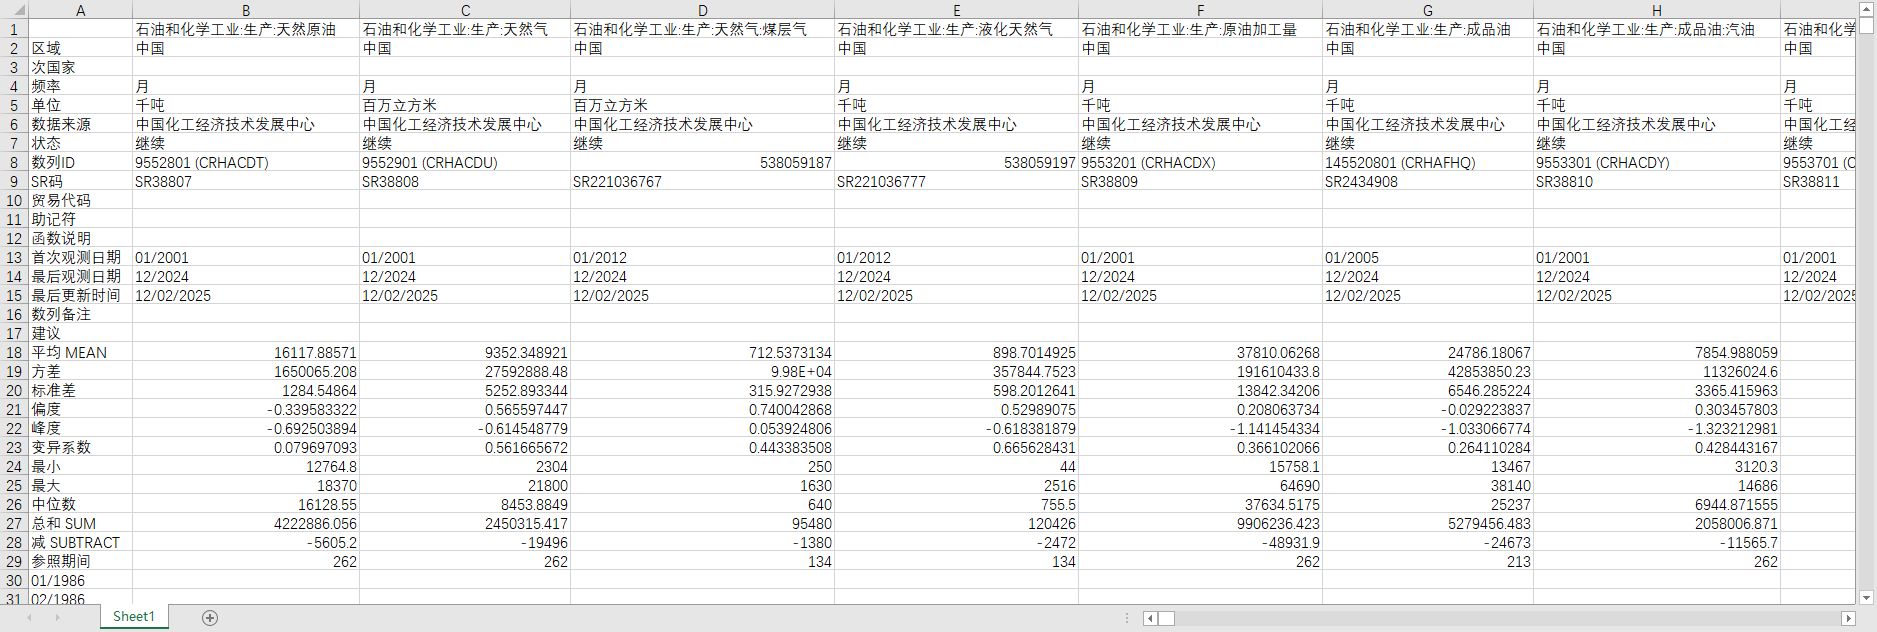Click previous sheet navigation arrow

30,618
